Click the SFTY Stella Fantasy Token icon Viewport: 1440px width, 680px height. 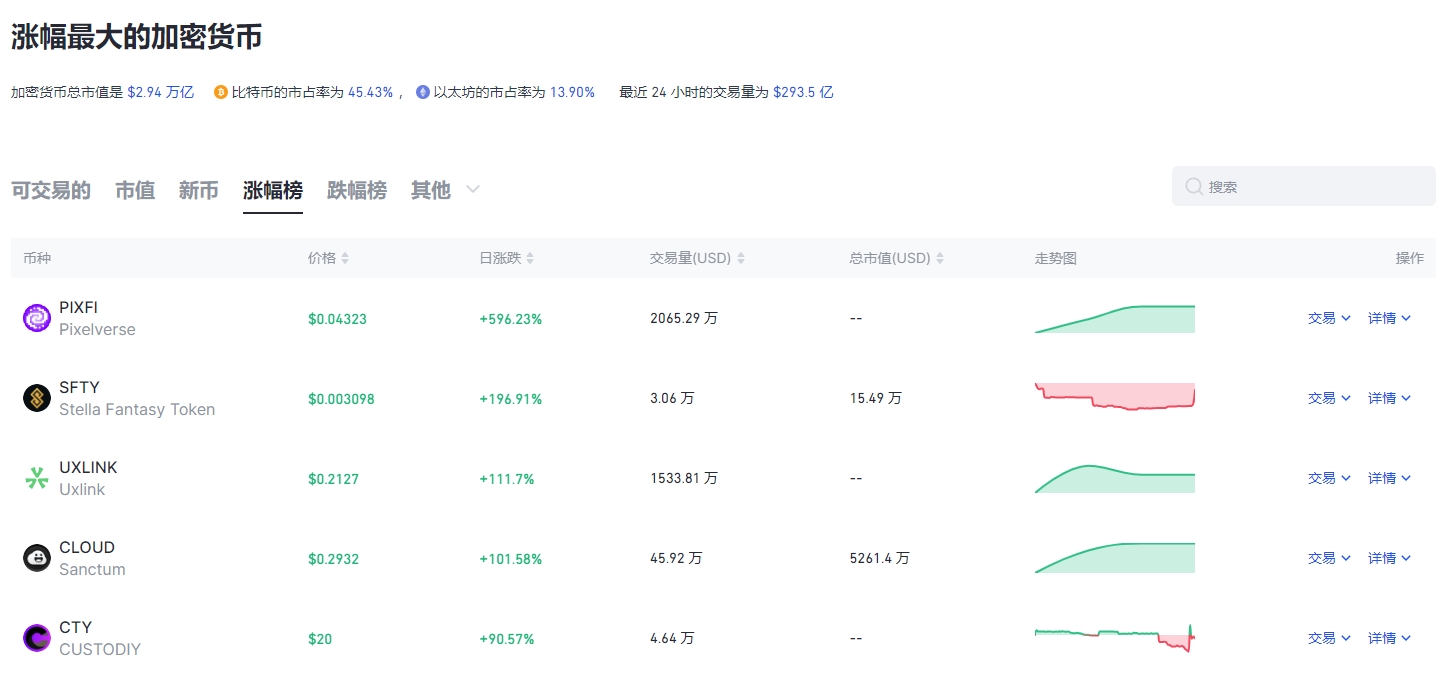pyautogui.click(x=37, y=398)
